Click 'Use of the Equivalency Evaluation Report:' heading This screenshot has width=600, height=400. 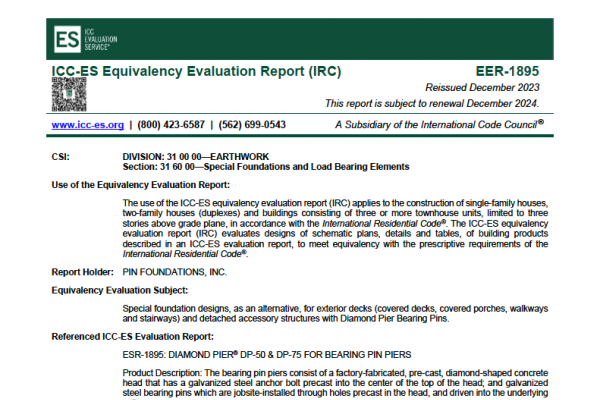(141, 185)
